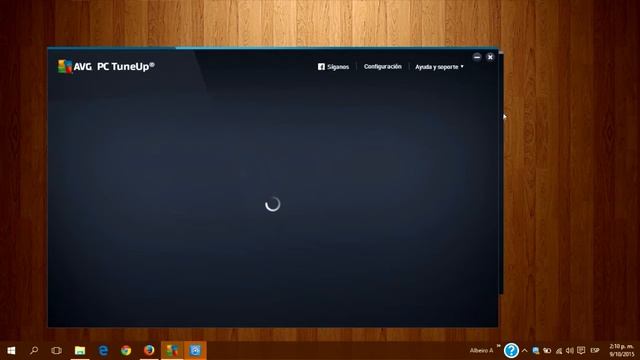Close the AVG PC TuneUp window
This screenshot has width=640, height=360.
click(x=490, y=57)
